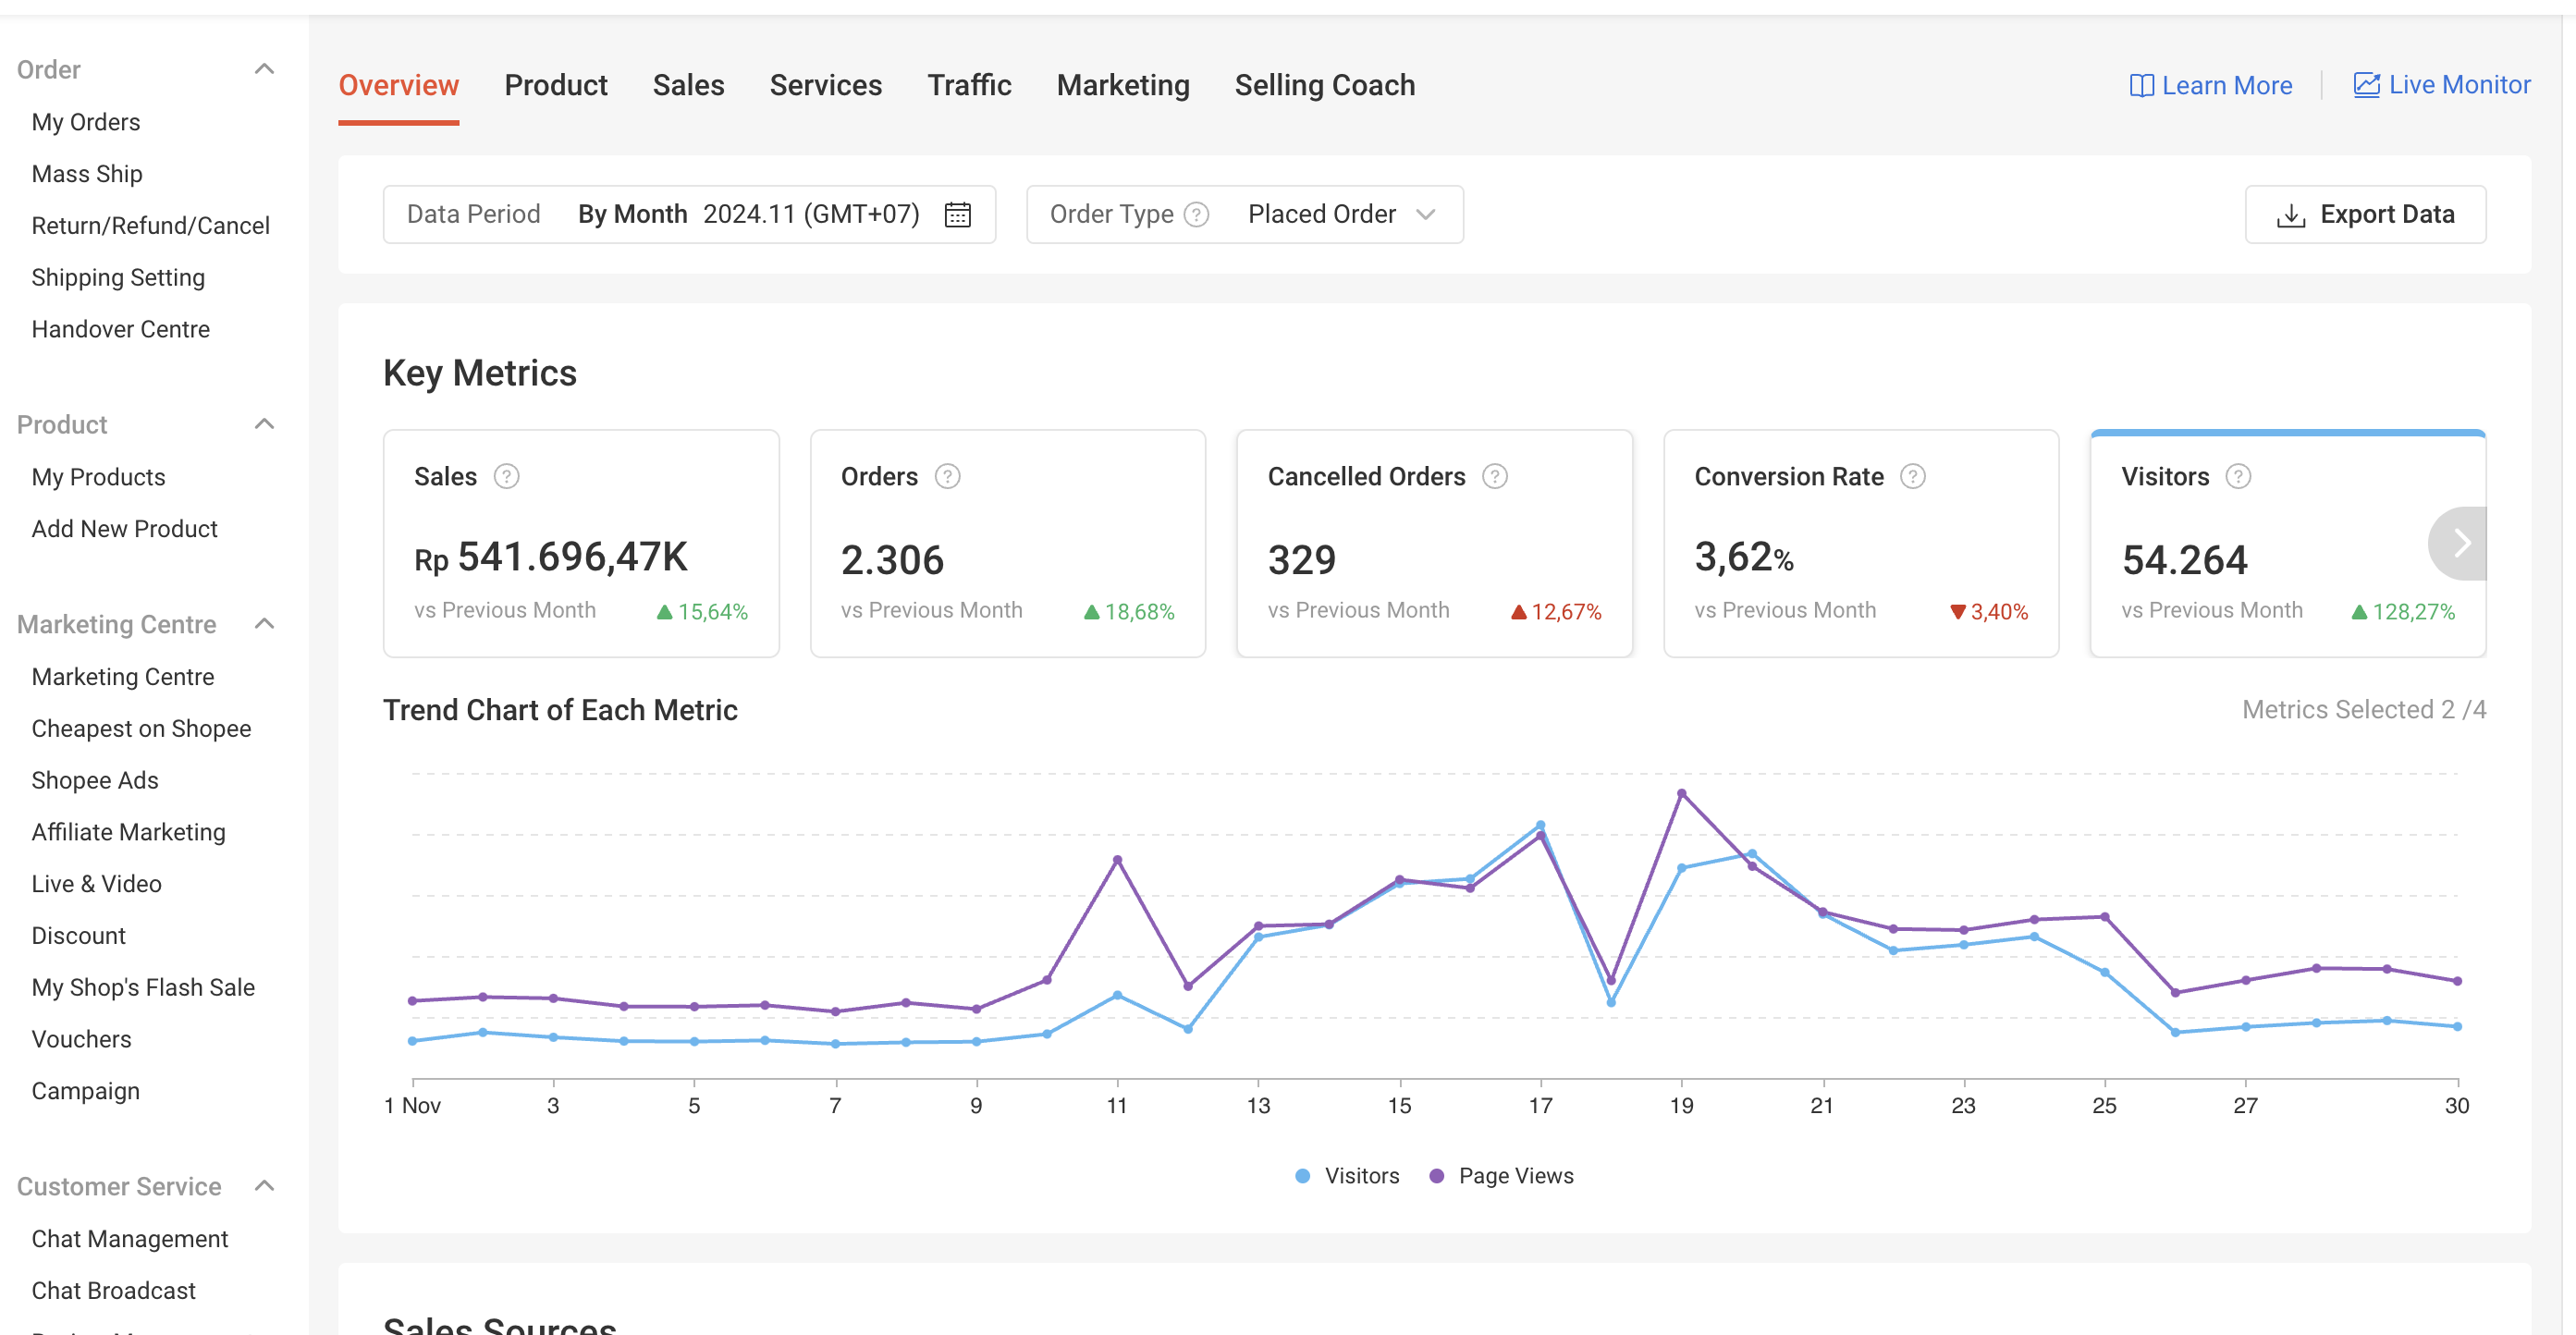
Task: Open the Cancelled Orders info tooltip icon
Action: (x=1494, y=477)
